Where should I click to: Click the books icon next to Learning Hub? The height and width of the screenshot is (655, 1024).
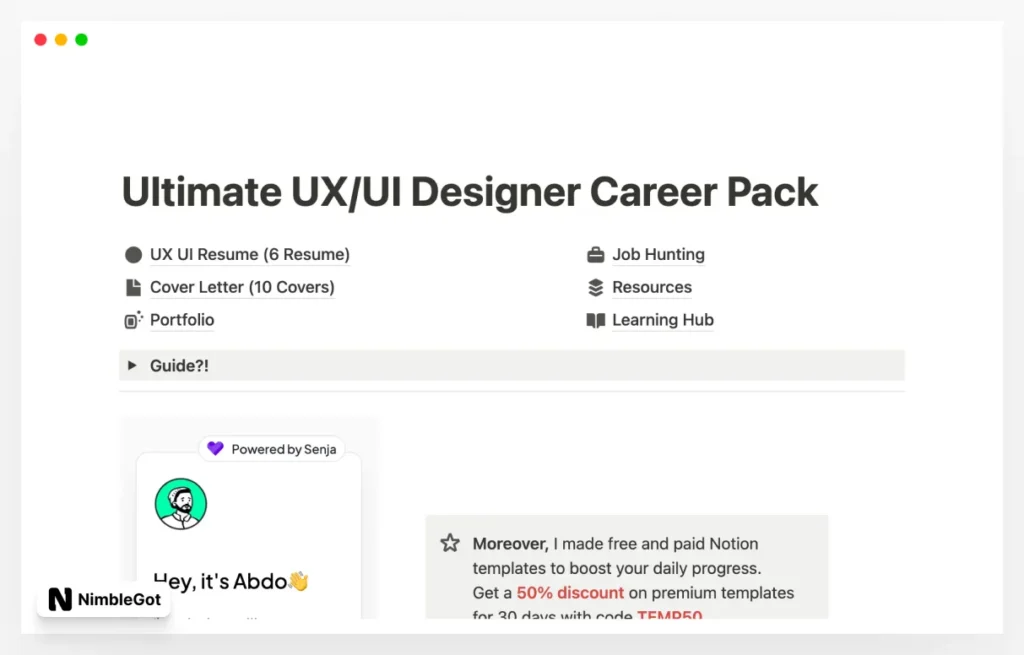tap(595, 320)
